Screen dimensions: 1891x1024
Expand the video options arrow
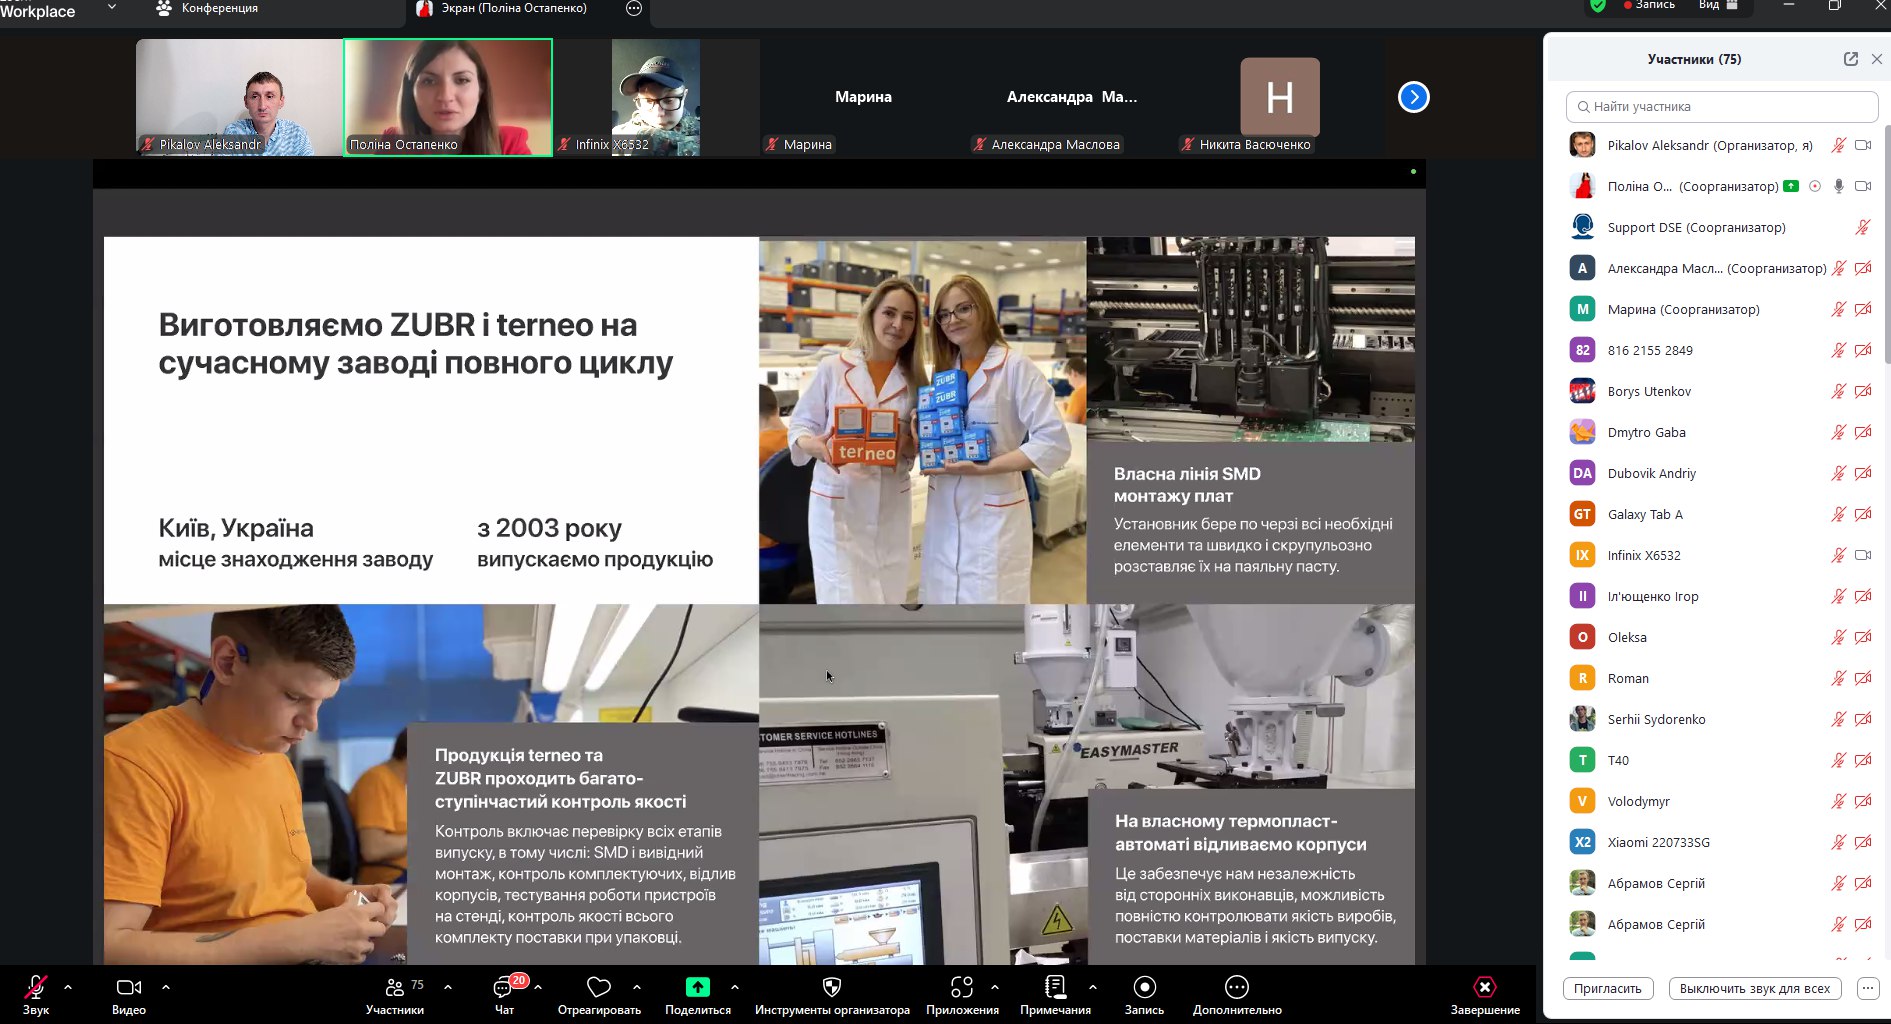166,987
